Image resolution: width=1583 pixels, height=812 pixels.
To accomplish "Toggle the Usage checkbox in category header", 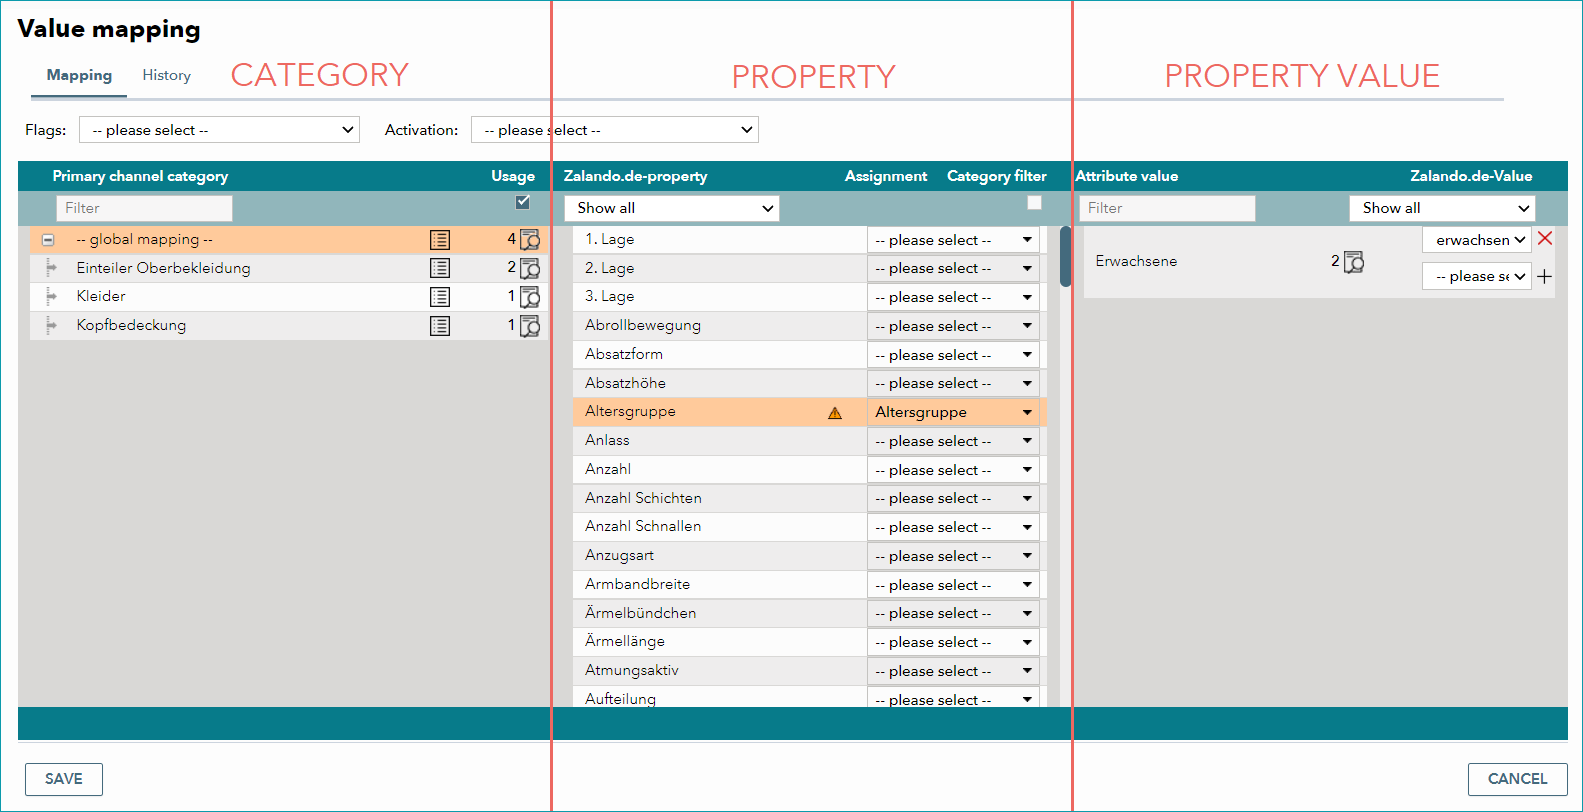I will click(522, 202).
